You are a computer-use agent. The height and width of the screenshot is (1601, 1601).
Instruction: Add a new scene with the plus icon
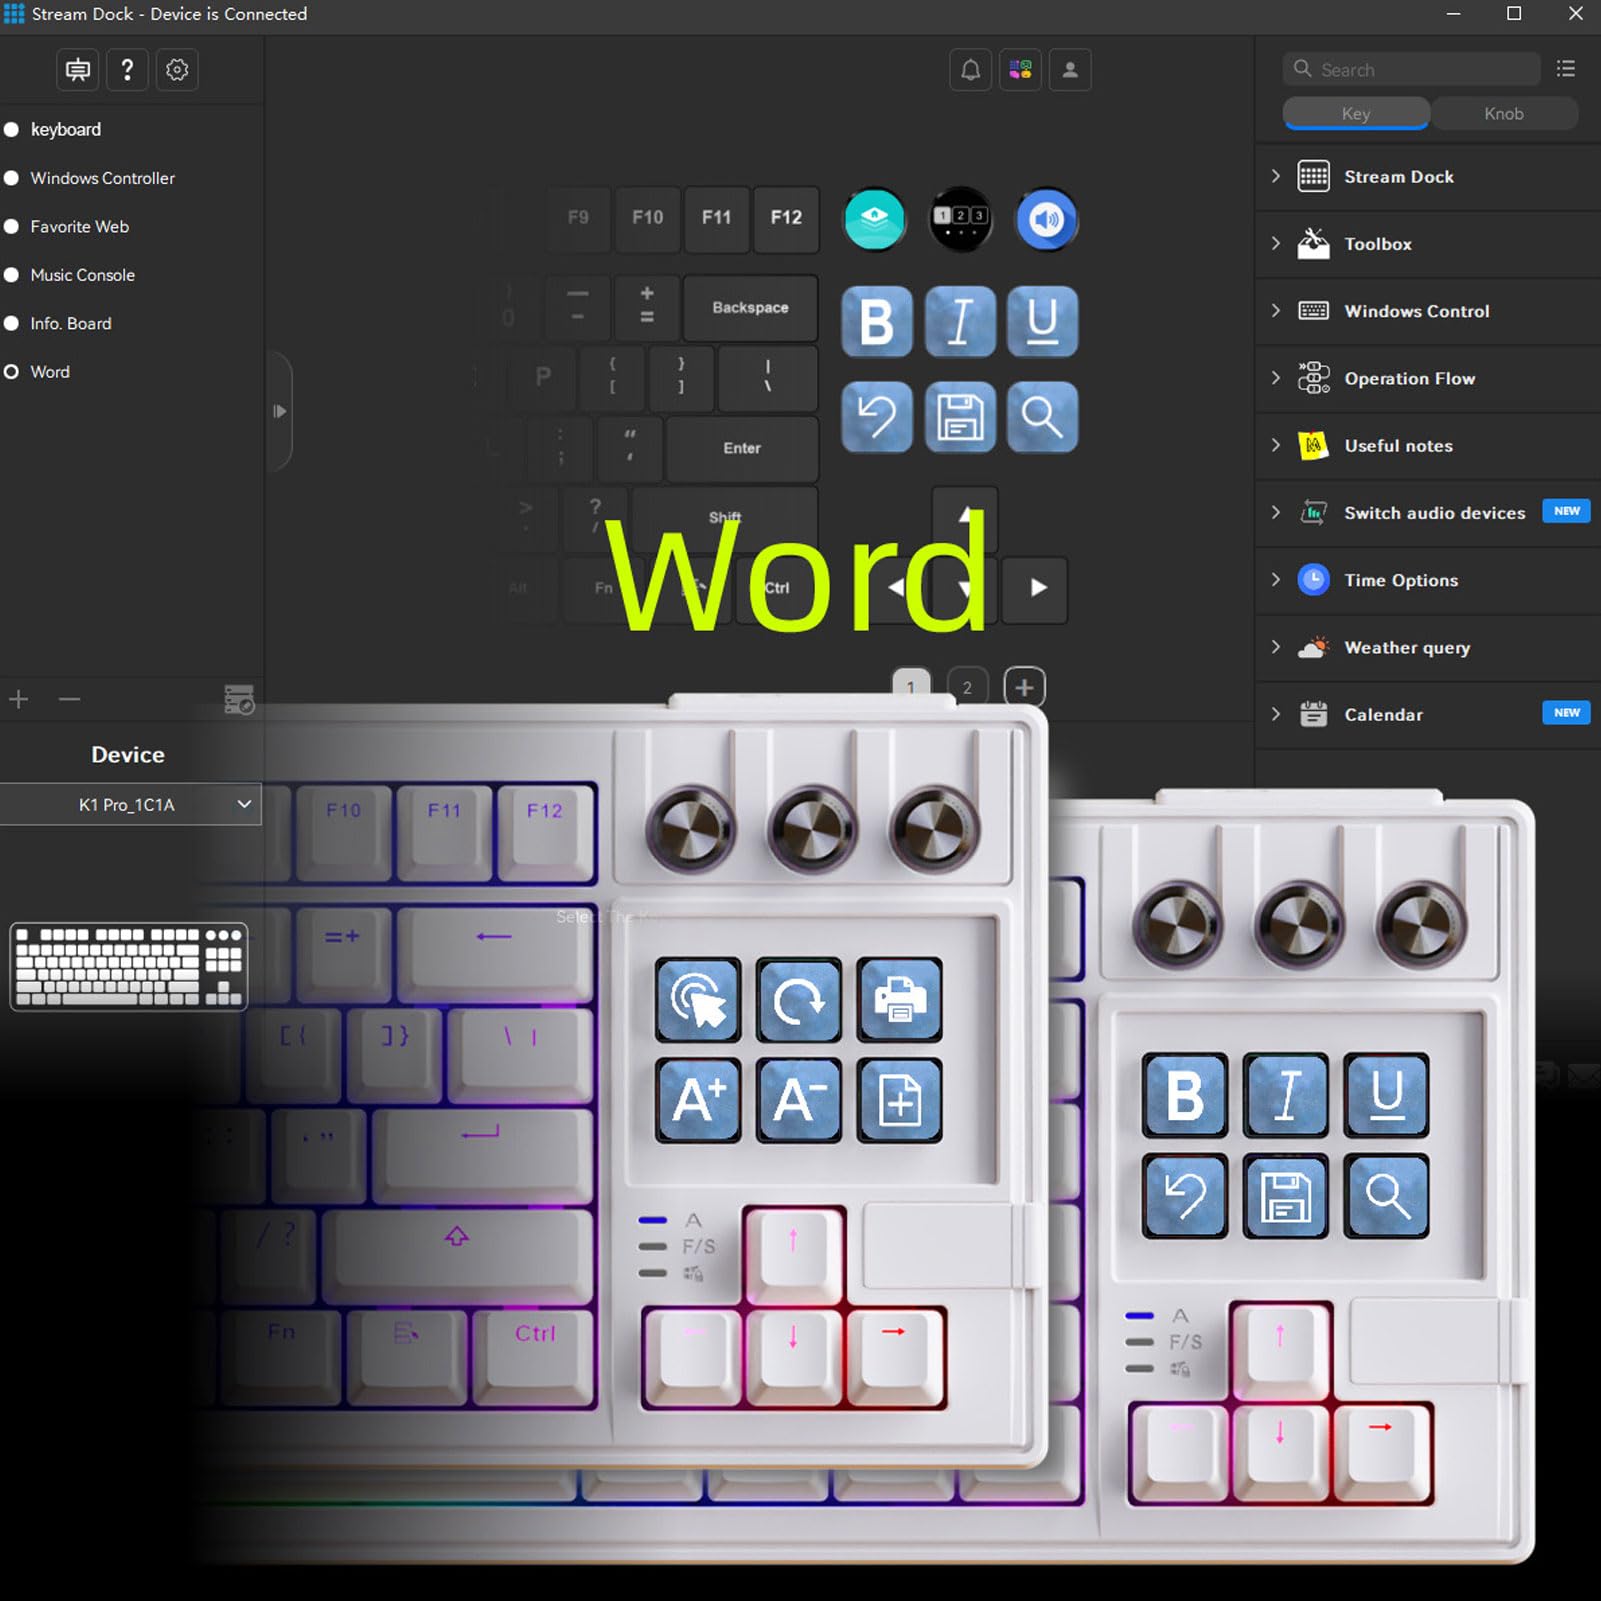tap(19, 699)
